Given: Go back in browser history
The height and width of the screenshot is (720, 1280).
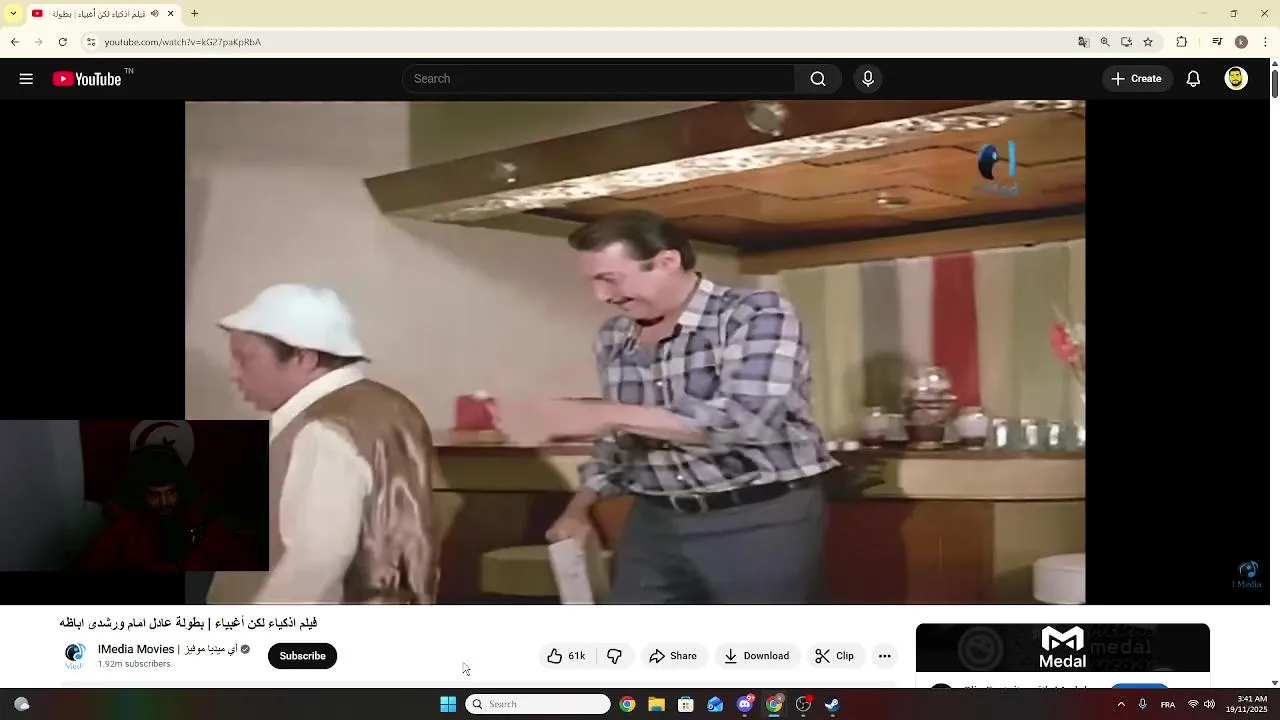Looking at the screenshot, I should point(14,42).
